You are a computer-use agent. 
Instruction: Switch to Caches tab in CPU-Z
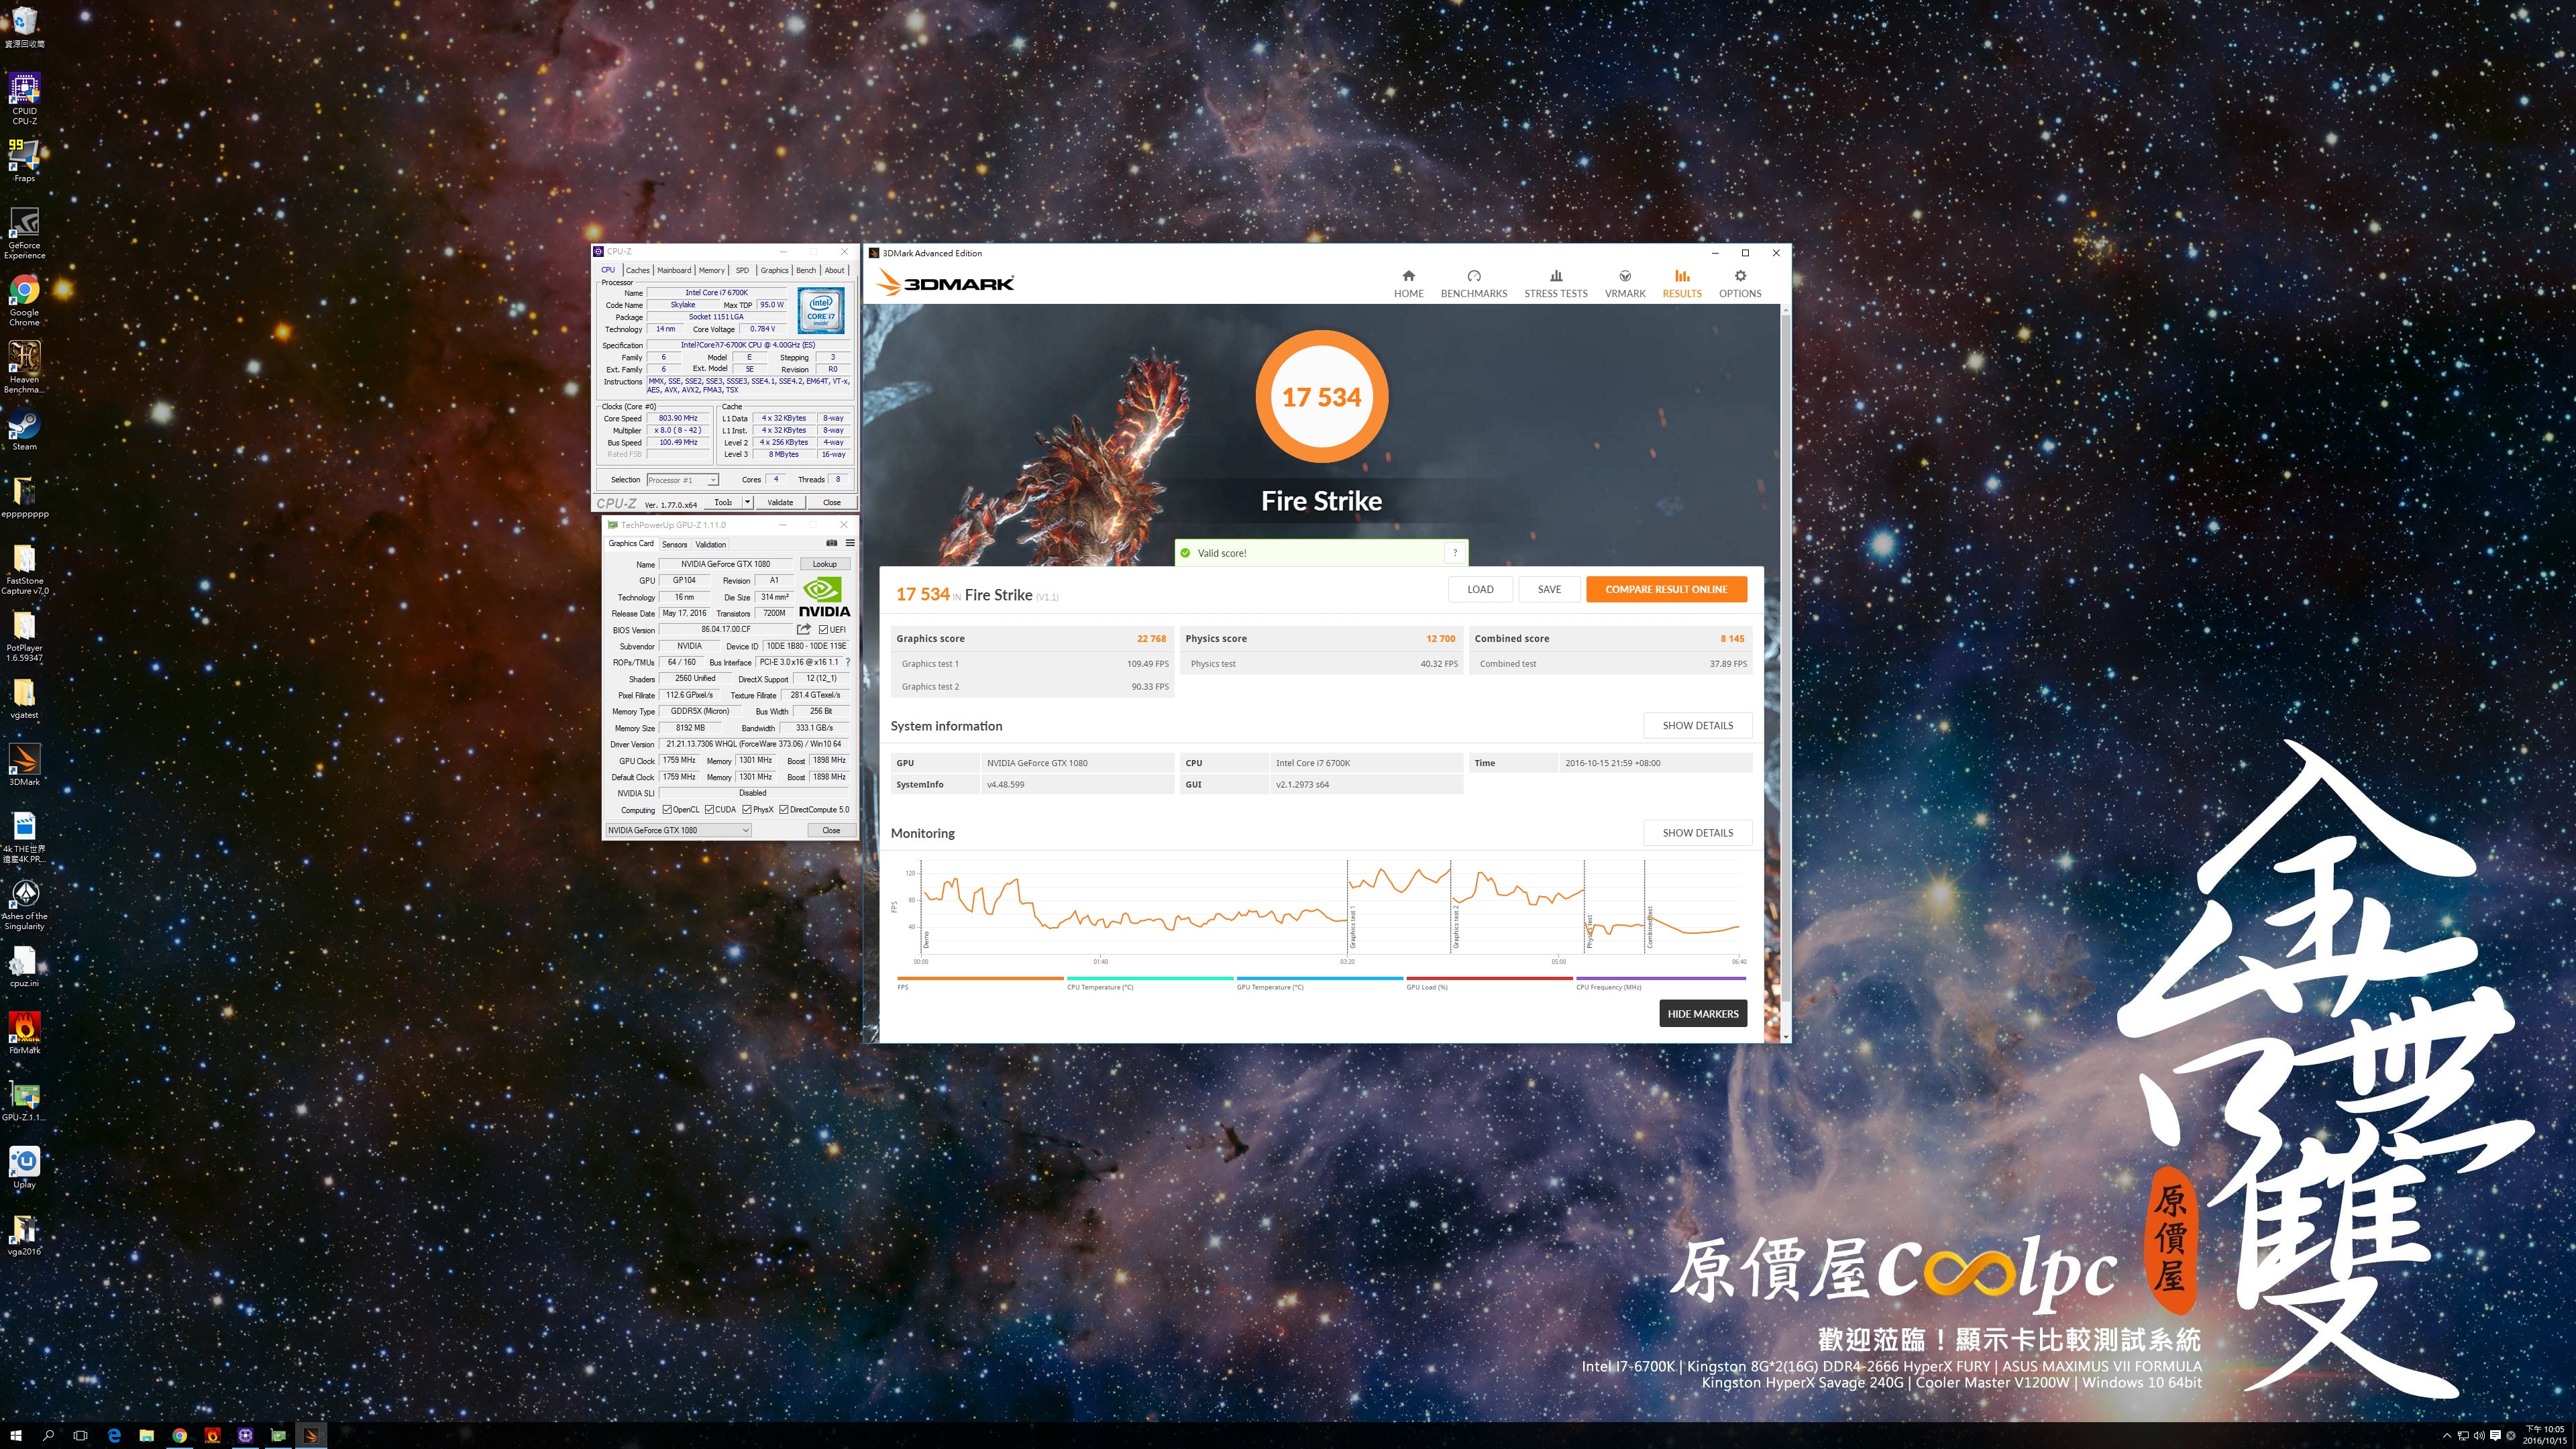coord(637,270)
